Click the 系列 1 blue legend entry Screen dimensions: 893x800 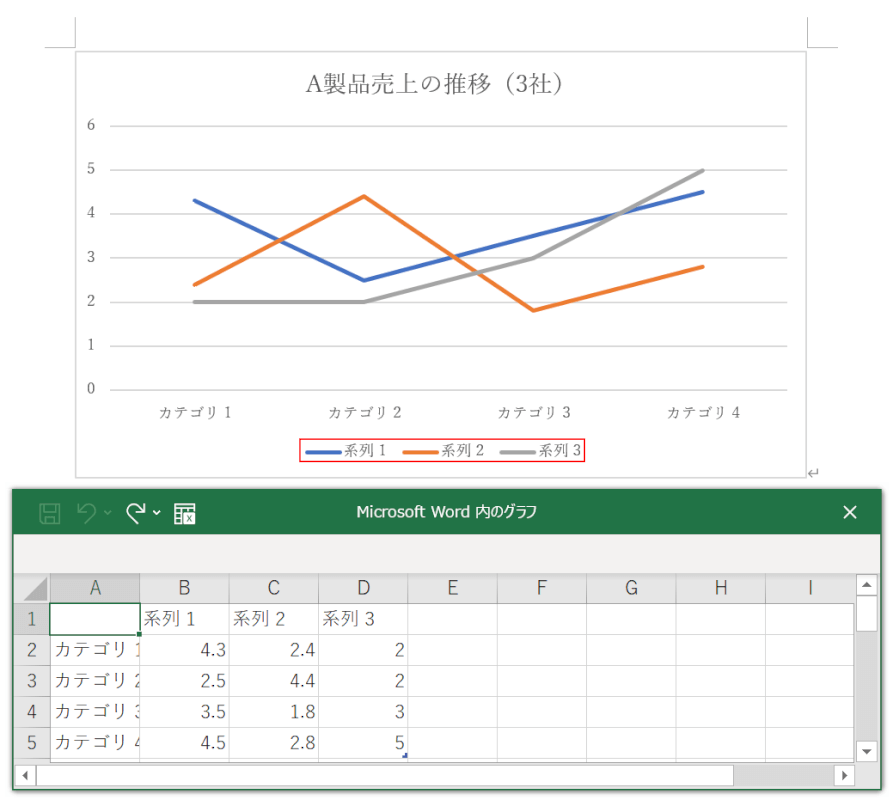346,451
